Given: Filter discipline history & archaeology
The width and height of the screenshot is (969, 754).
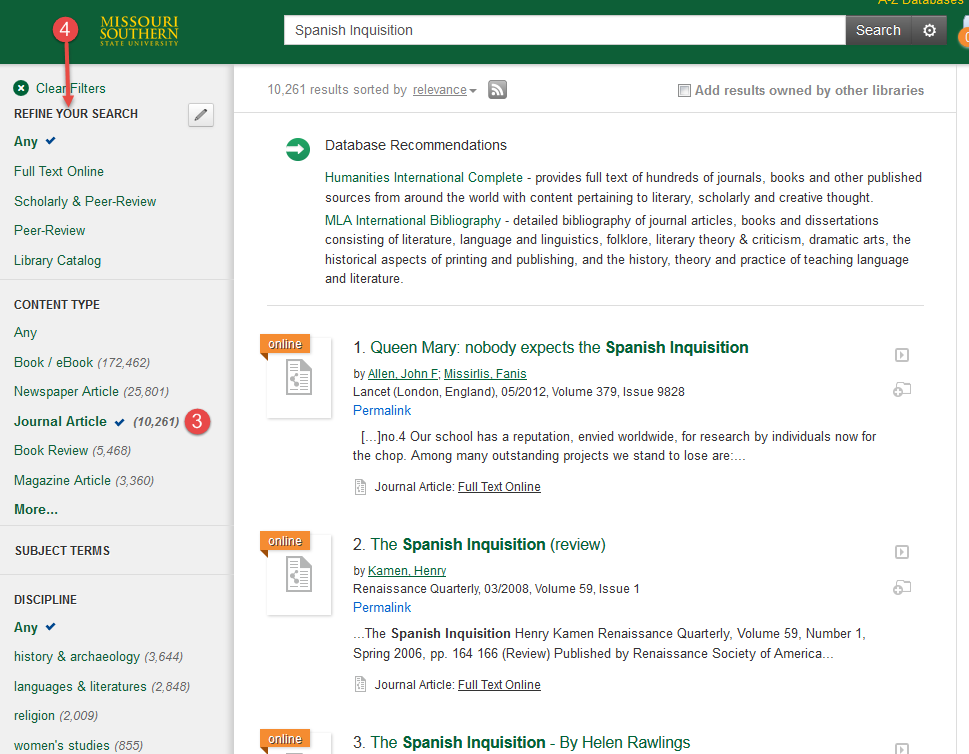Looking at the screenshot, I should 77,656.
